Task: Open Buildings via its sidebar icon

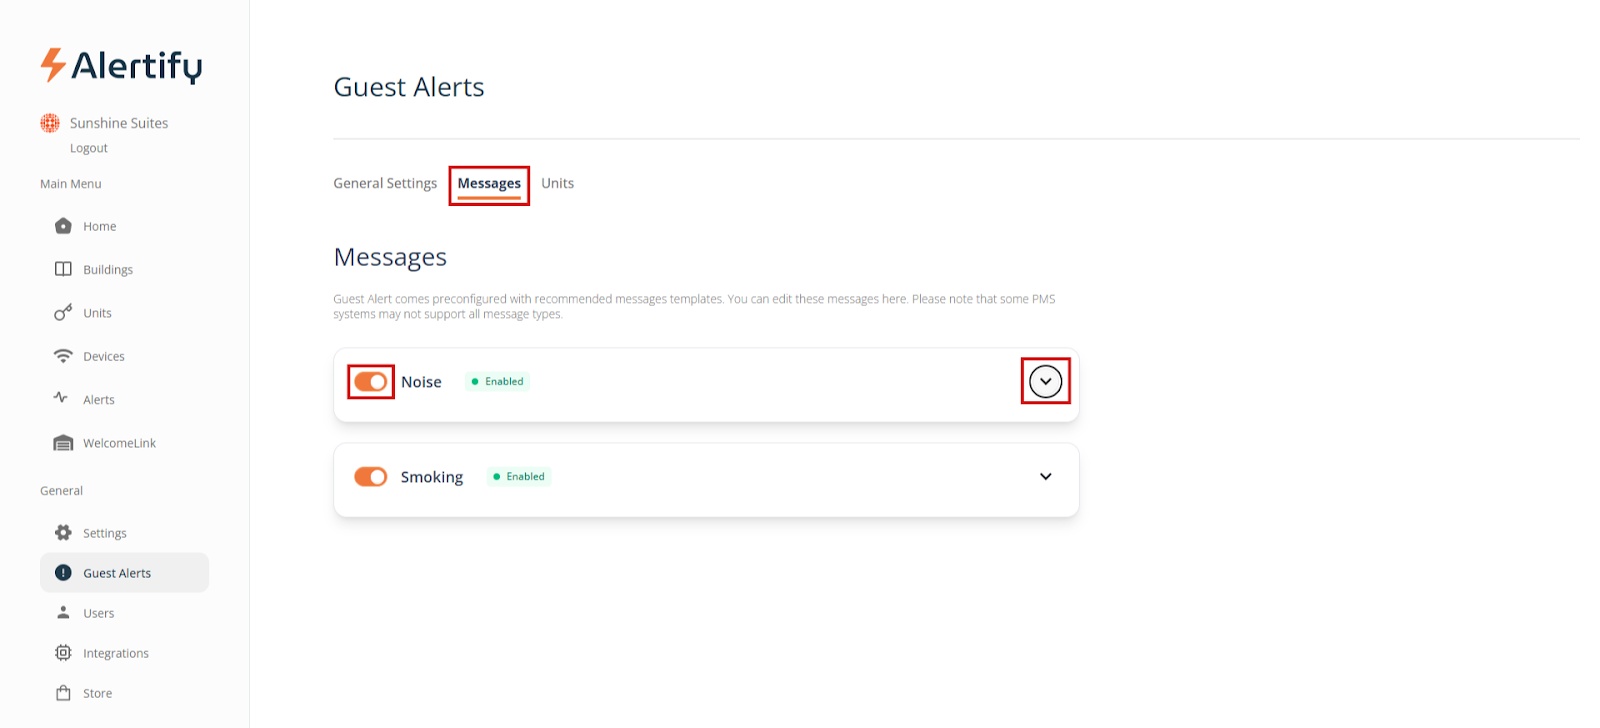Action: pyautogui.click(x=63, y=269)
